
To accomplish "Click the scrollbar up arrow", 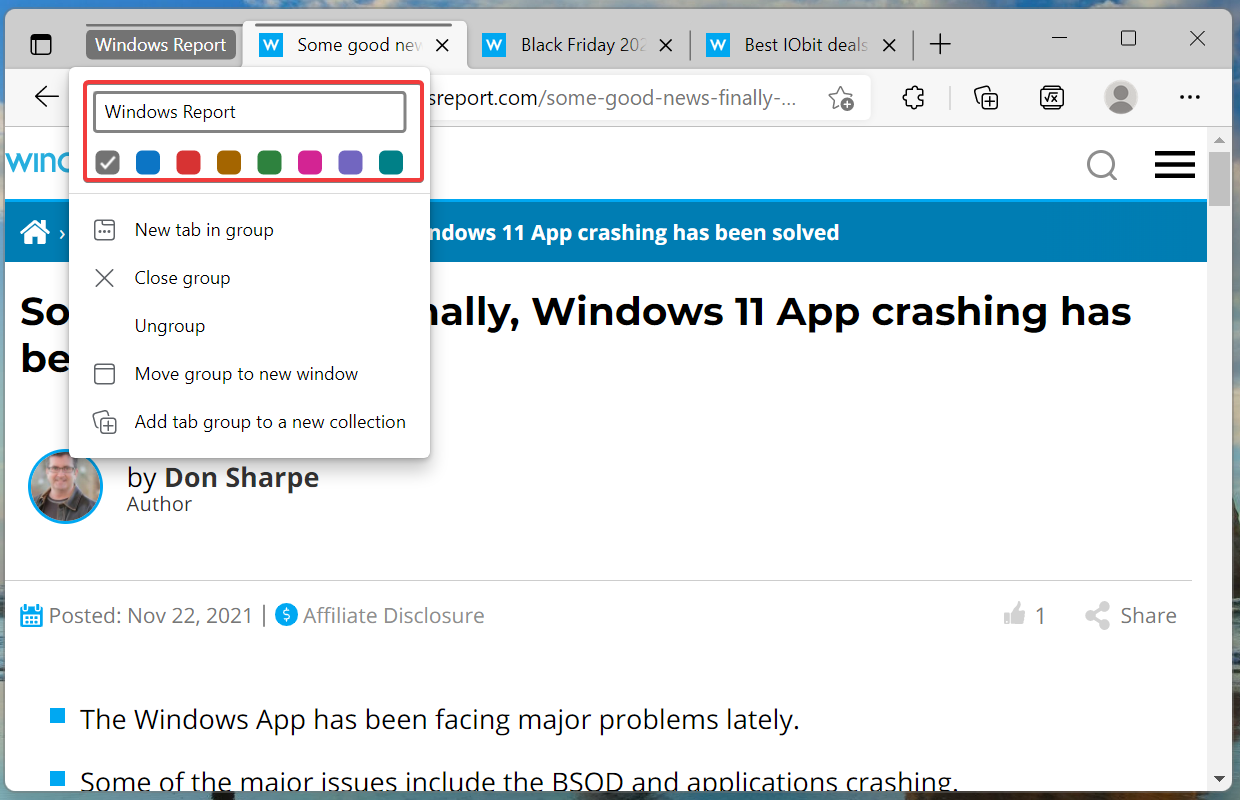I will click(x=1219, y=138).
